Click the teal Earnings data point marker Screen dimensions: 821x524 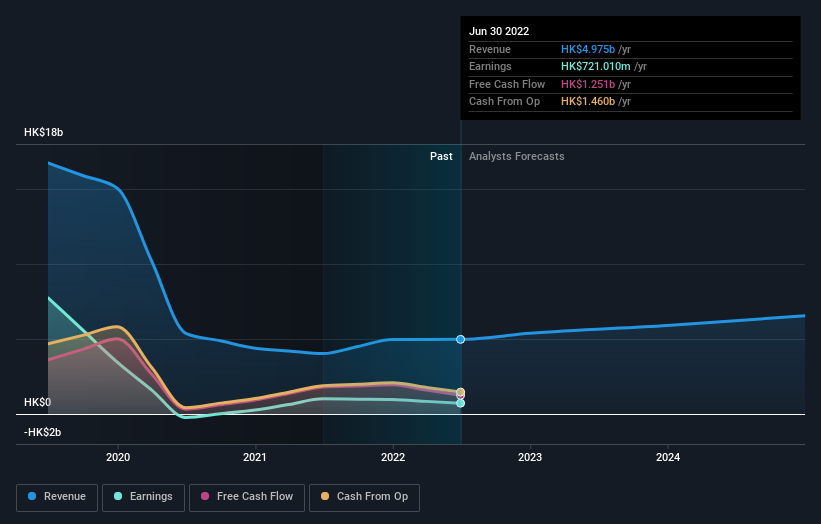460,403
